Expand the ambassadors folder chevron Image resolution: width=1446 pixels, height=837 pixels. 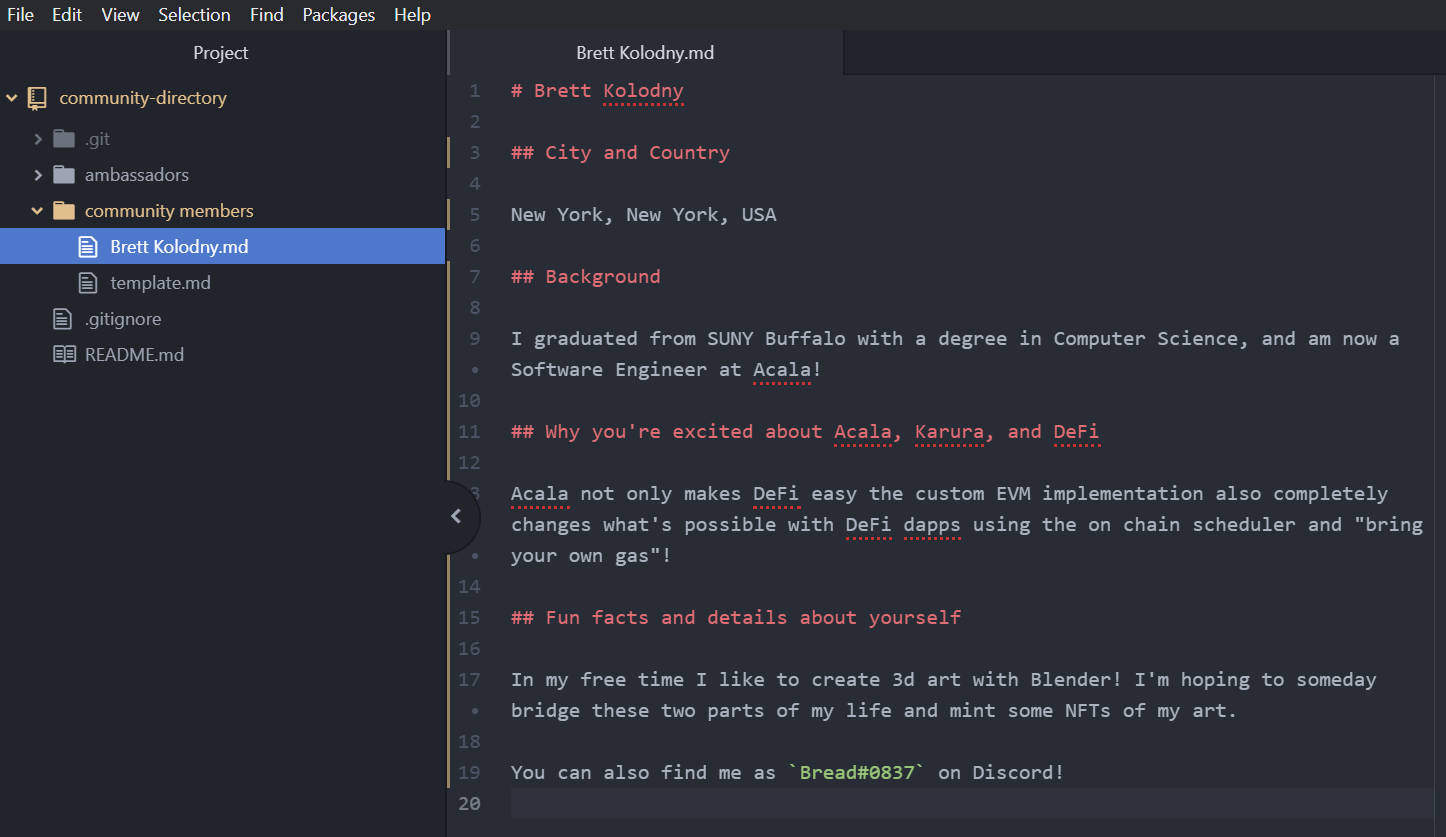tap(38, 175)
